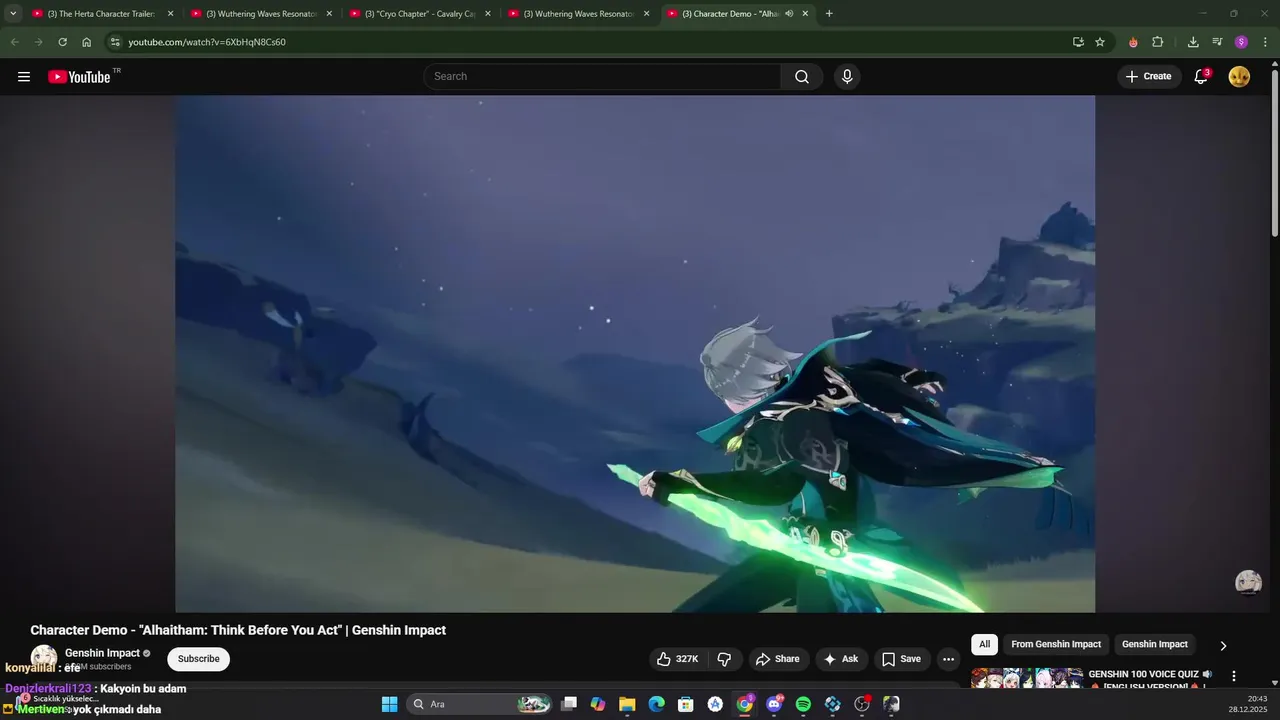
Task: Click the Ask button
Action: 841,659
